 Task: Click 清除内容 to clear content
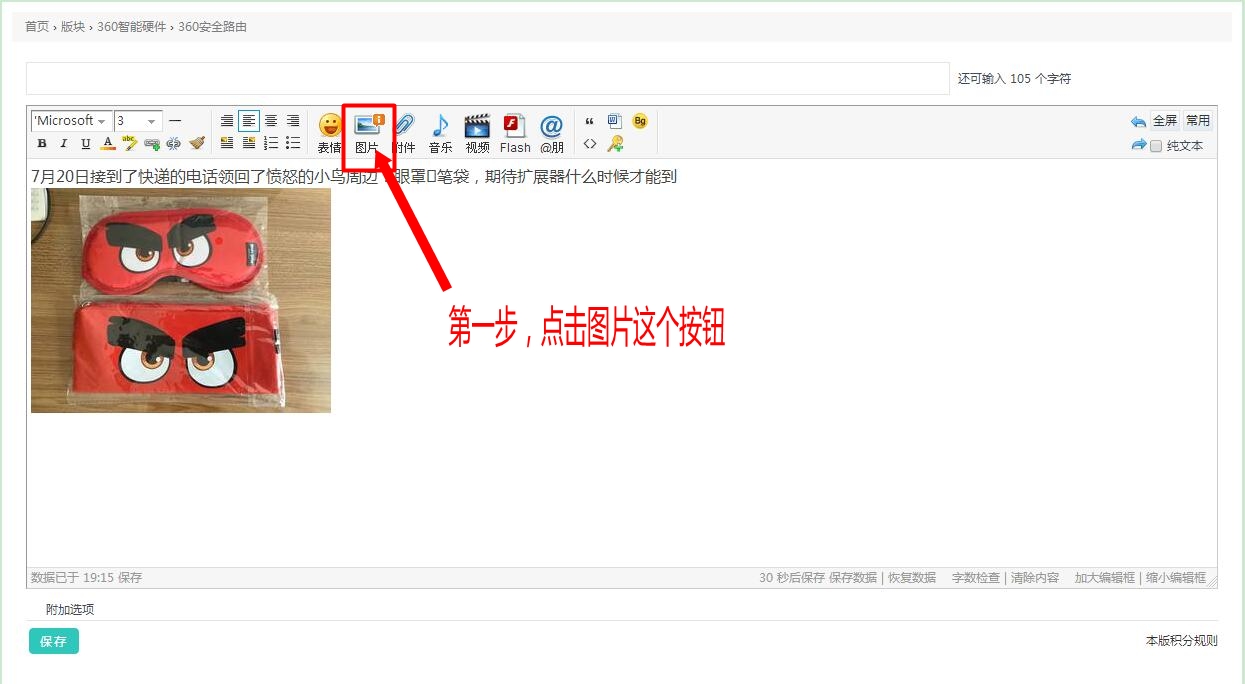click(1035, 578)
